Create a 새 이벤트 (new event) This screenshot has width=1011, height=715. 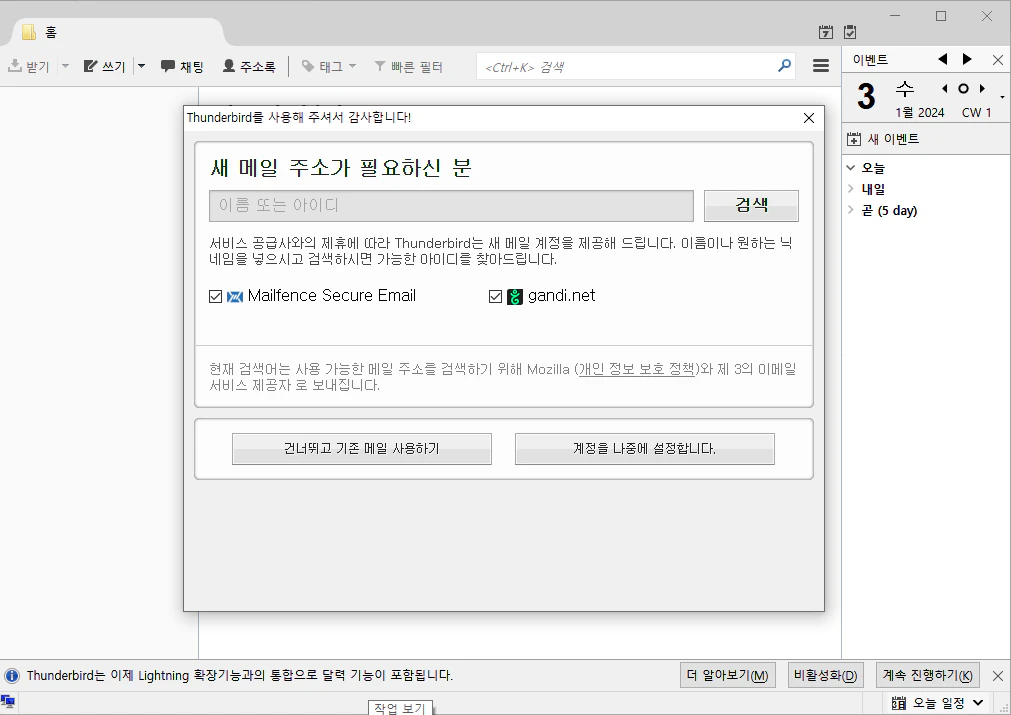(x=883, y=139)
